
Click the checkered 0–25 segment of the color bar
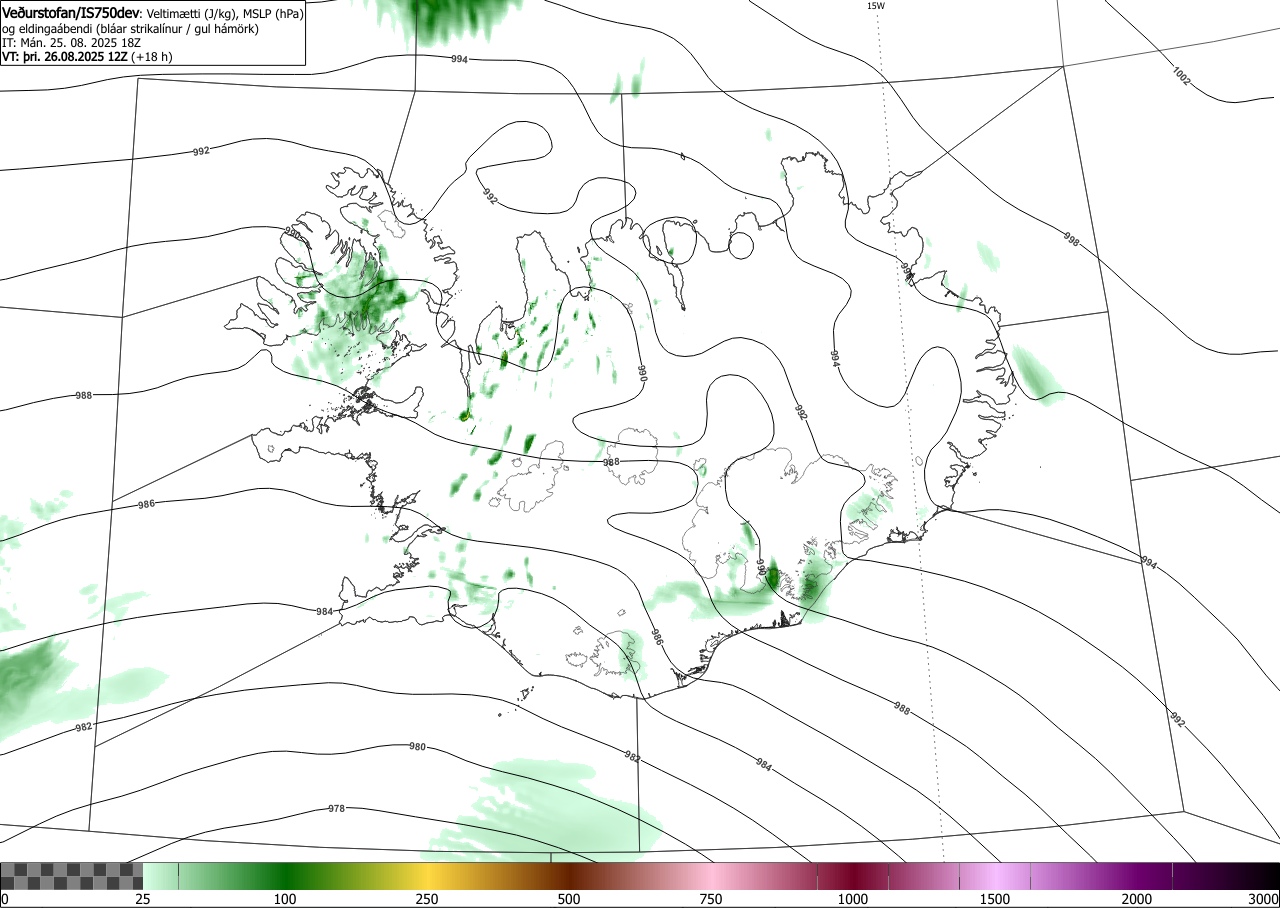(72, 876)
